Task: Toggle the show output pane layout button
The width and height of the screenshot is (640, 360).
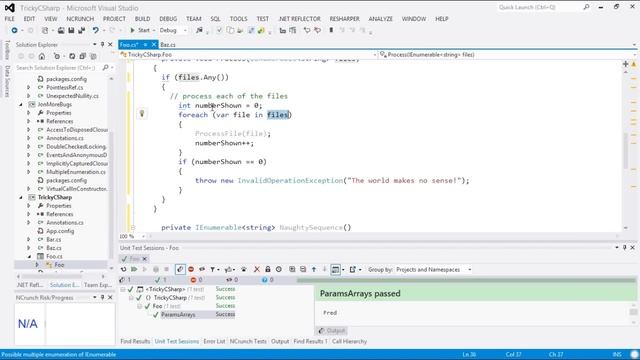Action: [x=335, y=269]
